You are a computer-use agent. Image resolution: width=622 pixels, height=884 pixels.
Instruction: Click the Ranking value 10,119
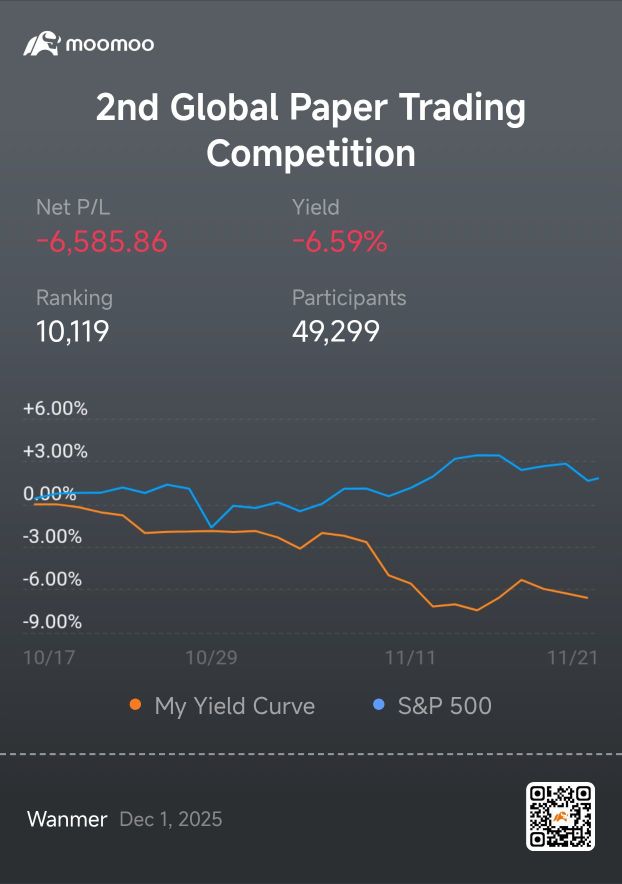[x=73, y=332]
